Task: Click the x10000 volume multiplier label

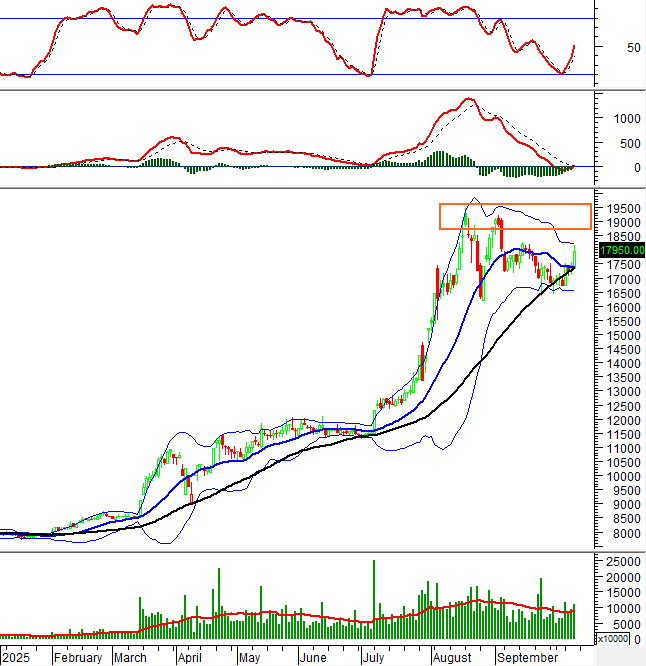Action: click(612, 638)
